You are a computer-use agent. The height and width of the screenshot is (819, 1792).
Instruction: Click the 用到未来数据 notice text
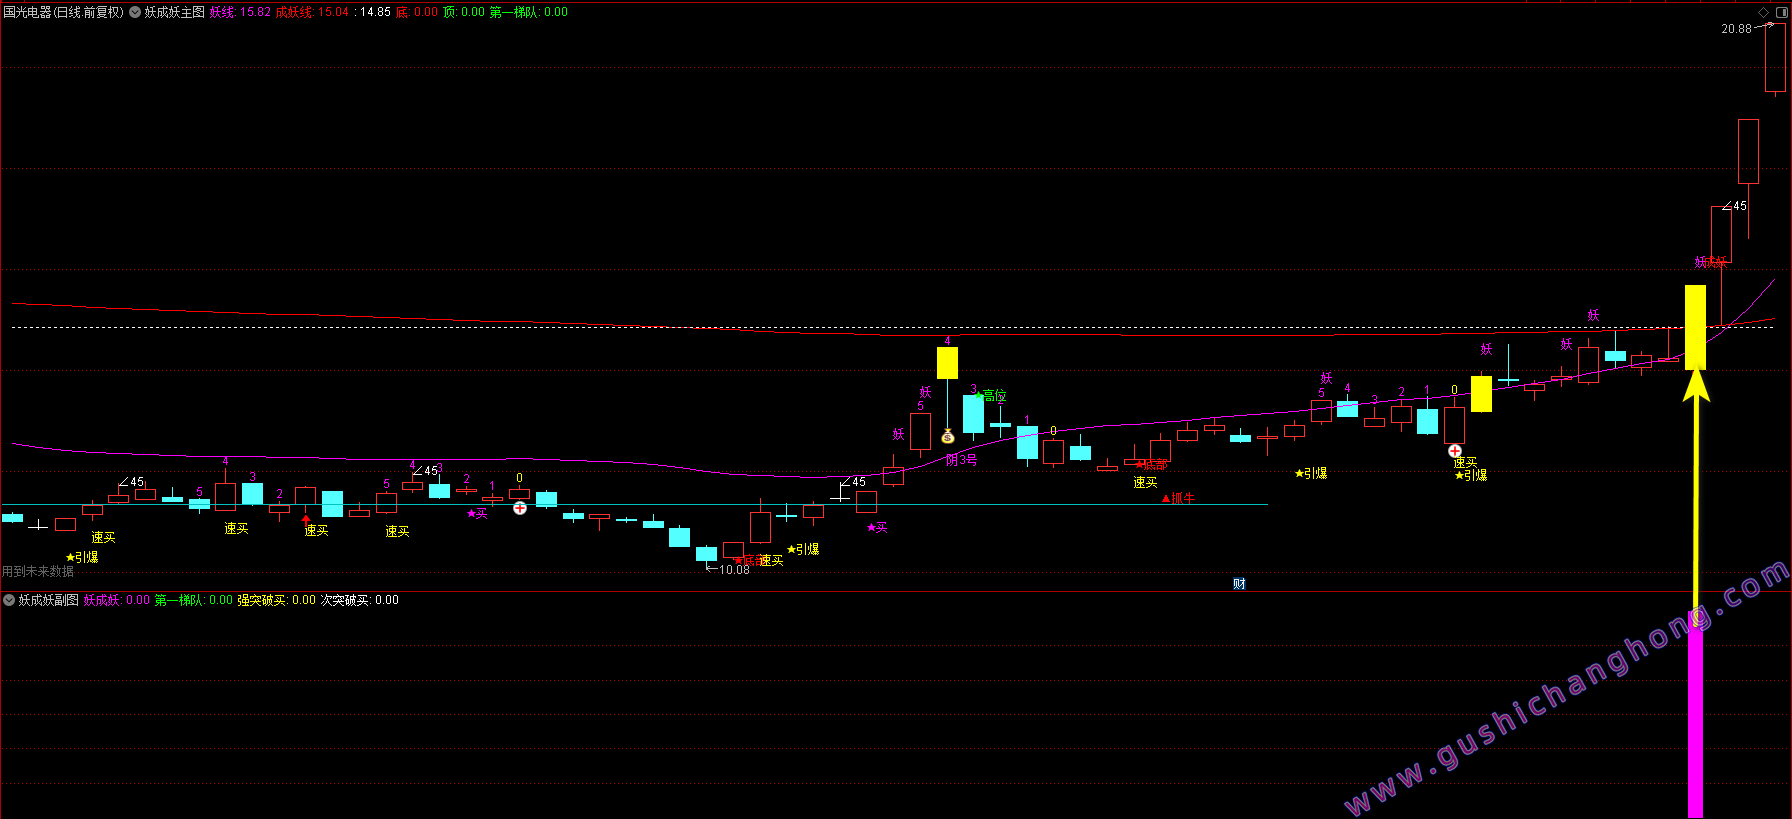click(x=38, y=572)
